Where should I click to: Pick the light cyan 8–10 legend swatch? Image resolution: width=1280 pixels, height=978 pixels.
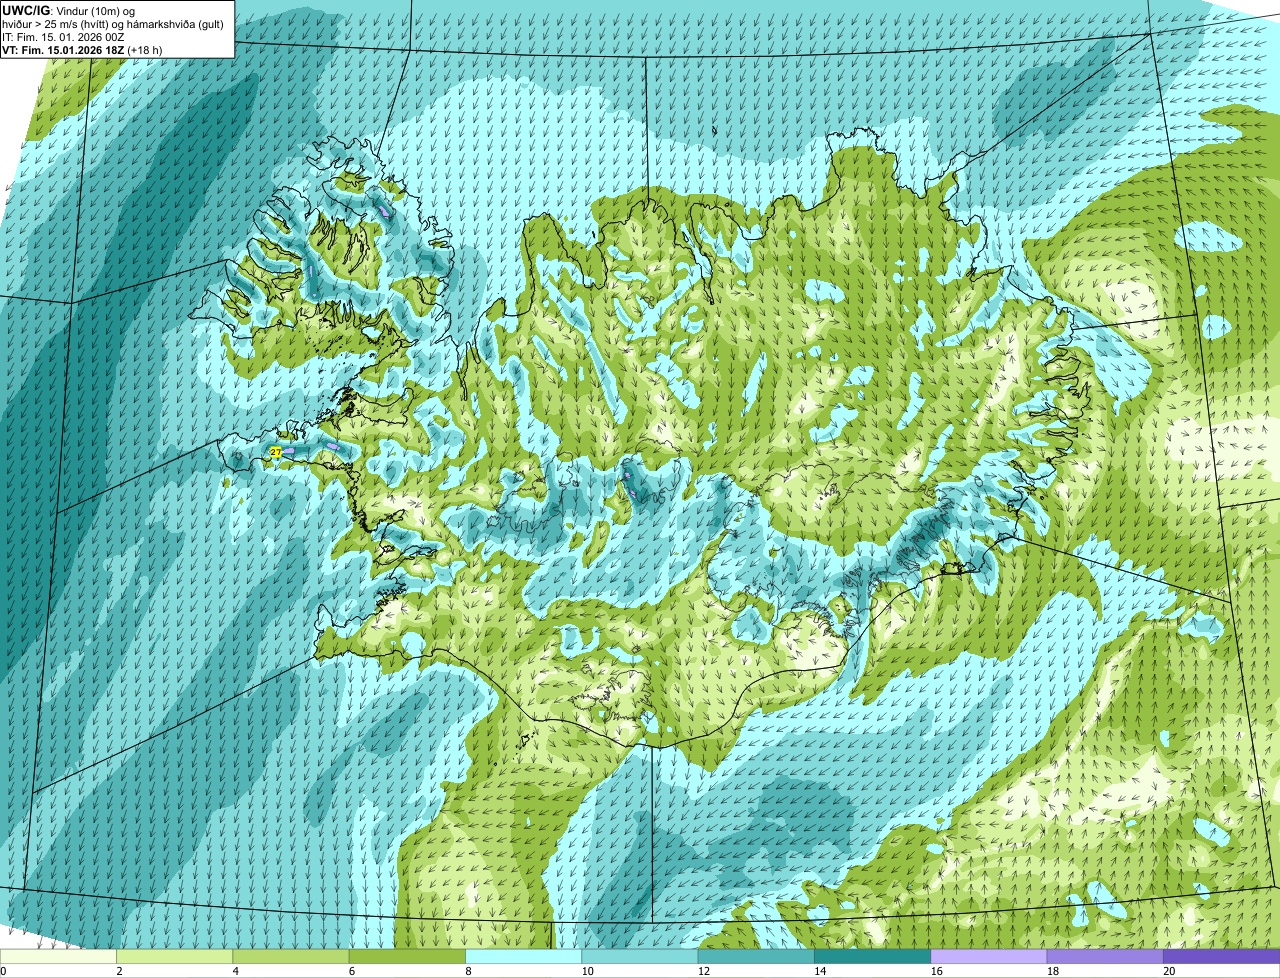tap(524, 956)
